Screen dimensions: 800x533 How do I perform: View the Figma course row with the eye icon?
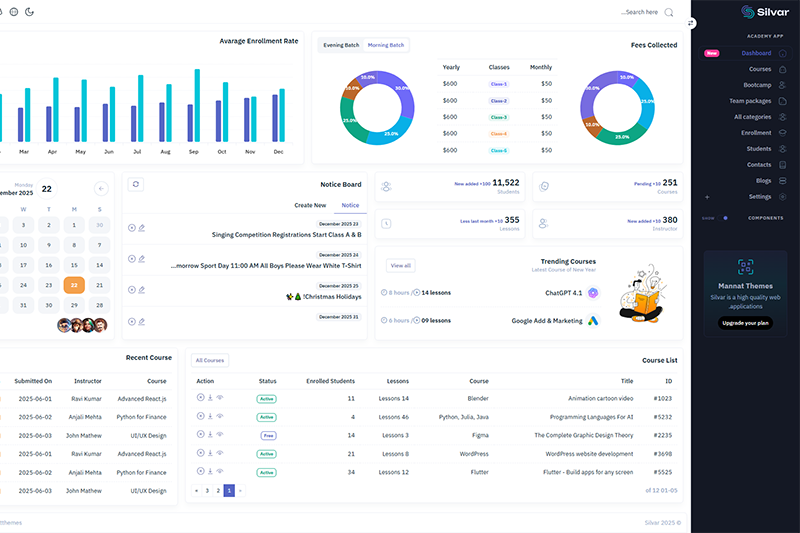click(x=220, y=435)
